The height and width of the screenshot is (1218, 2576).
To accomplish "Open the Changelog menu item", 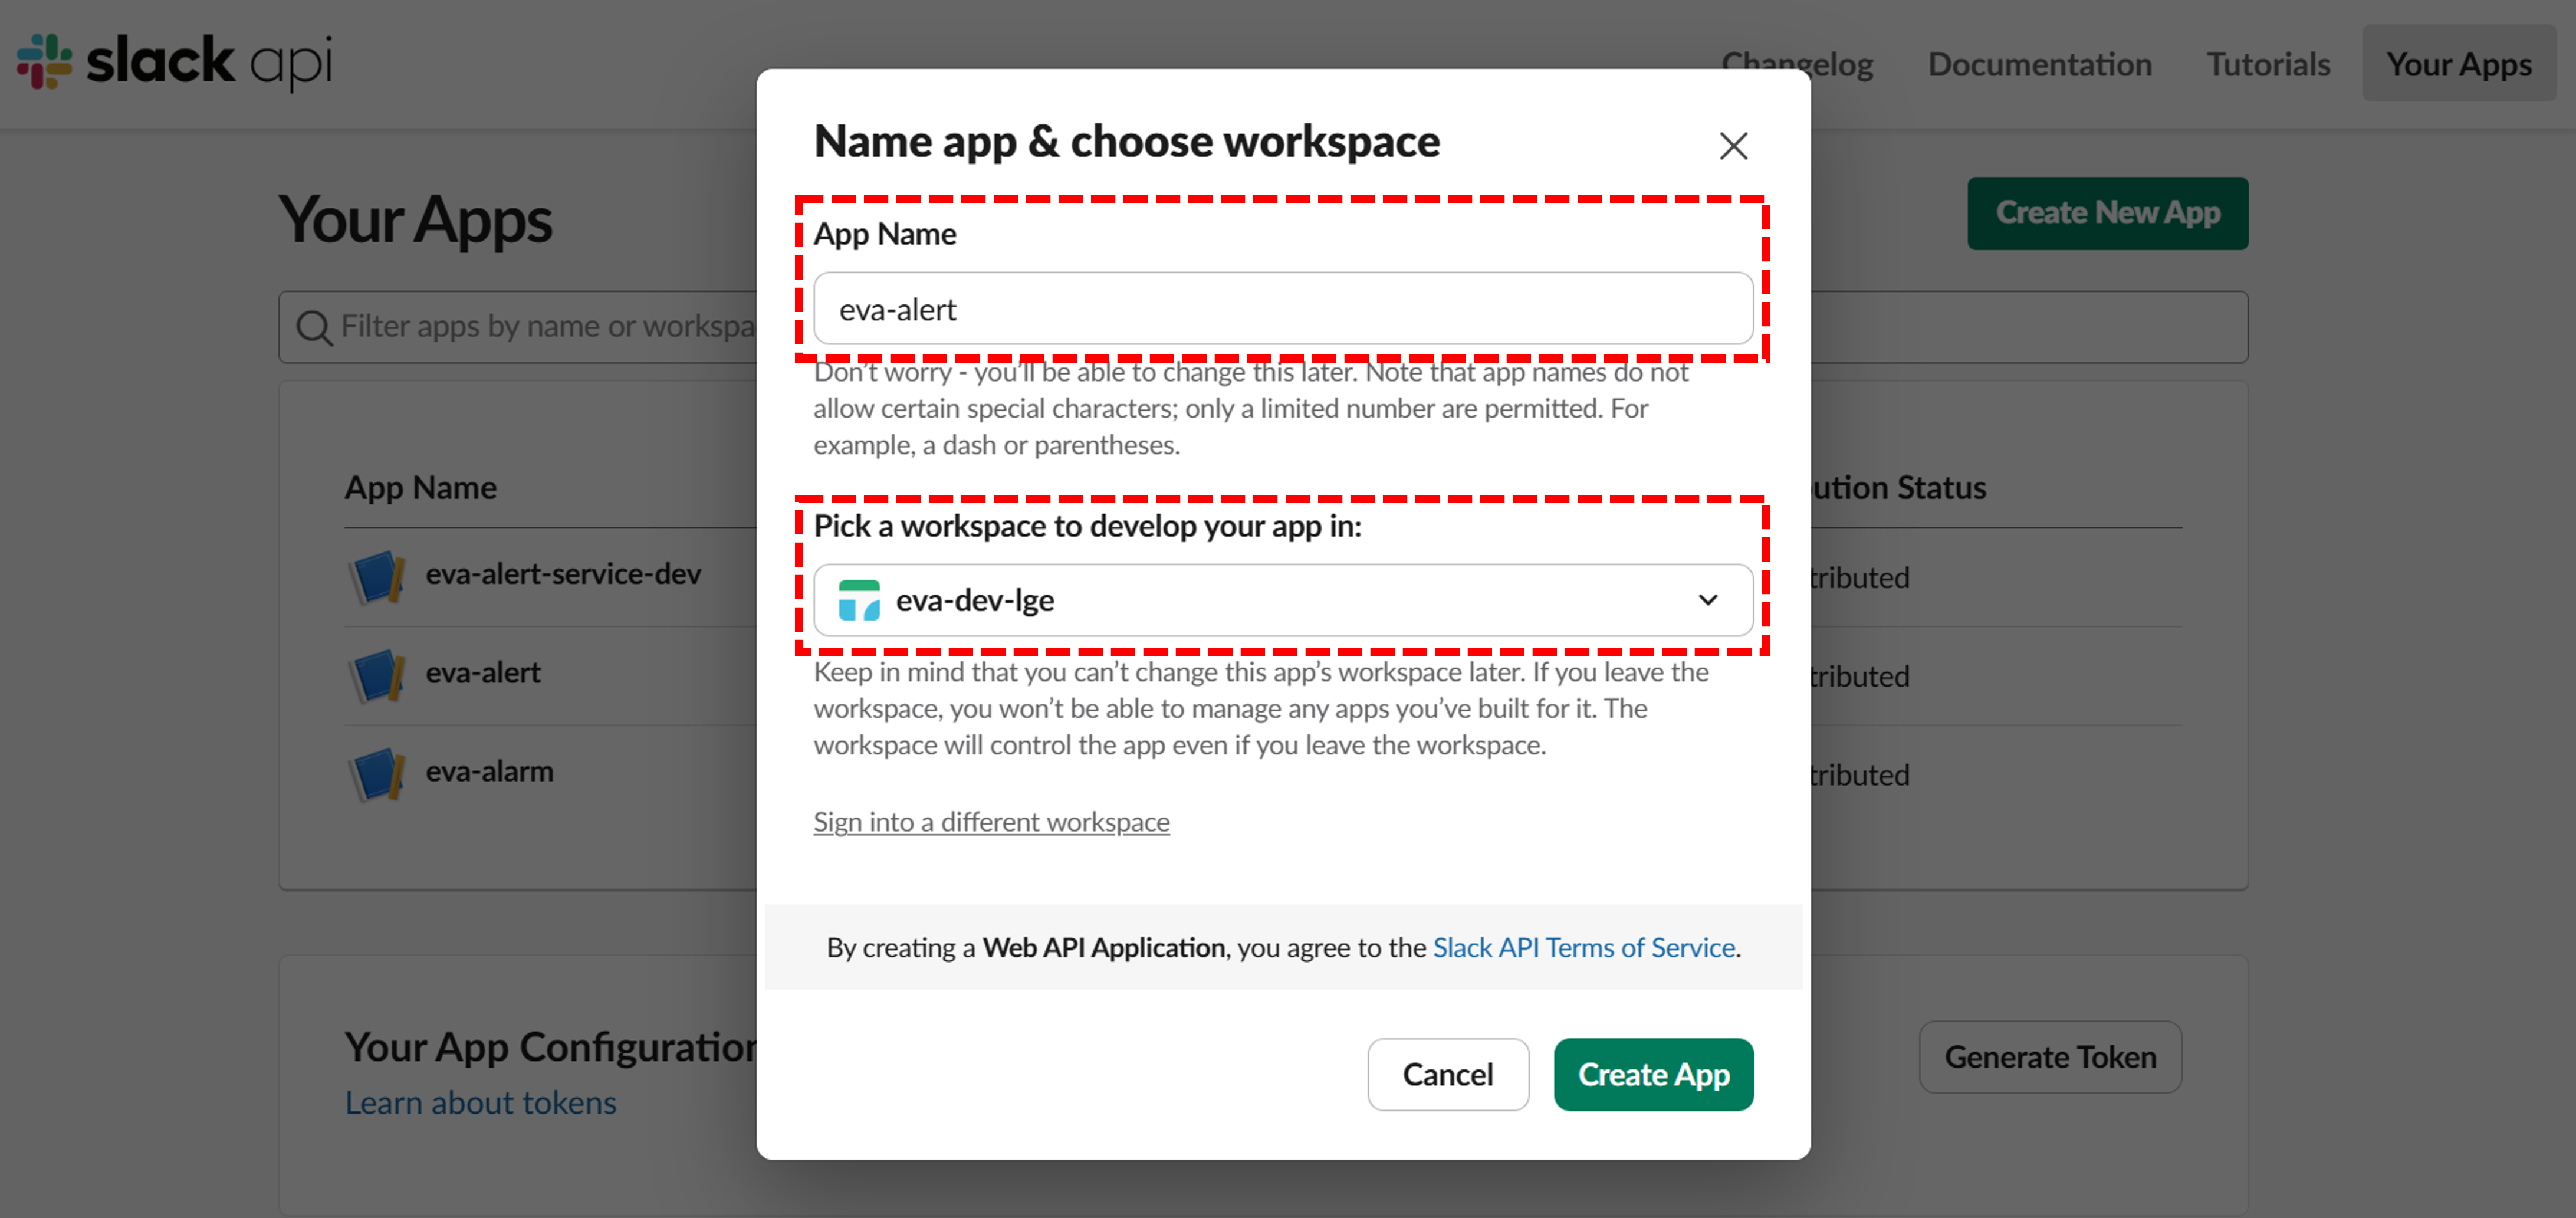I will pyautogui.click(x=1797, y=64).
